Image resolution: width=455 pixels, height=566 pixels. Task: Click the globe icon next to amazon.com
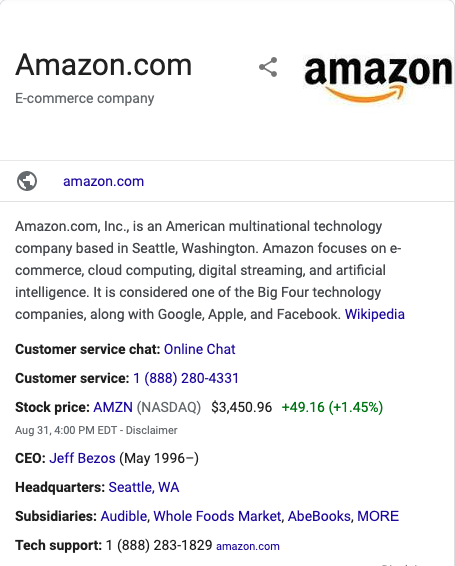pos(27,181)
